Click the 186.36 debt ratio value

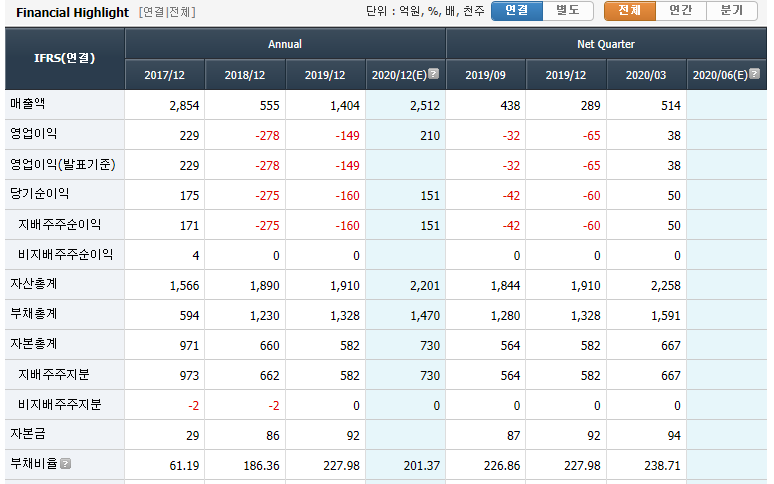pyautogui.click(x=261, y=466)
